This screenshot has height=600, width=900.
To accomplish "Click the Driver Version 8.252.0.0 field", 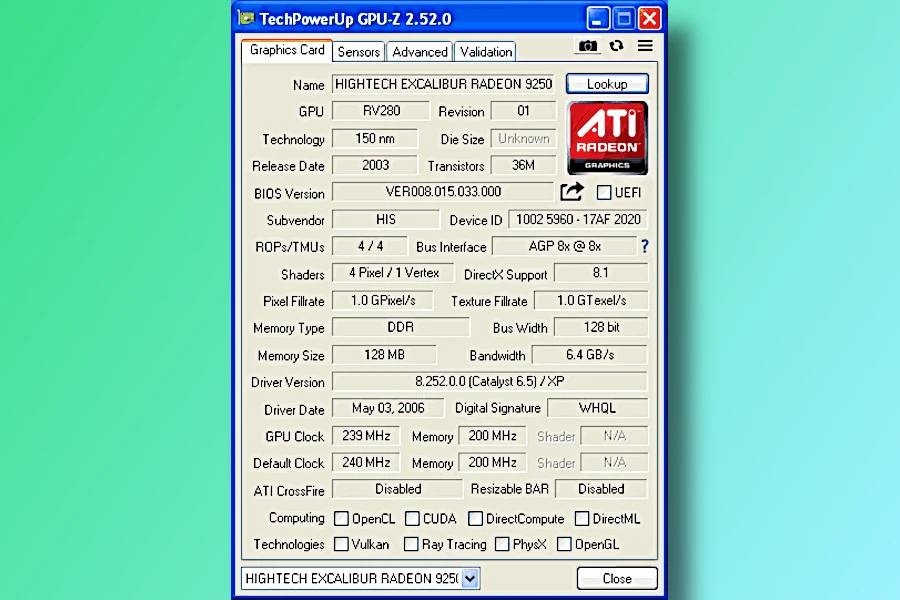I will 490,381.
